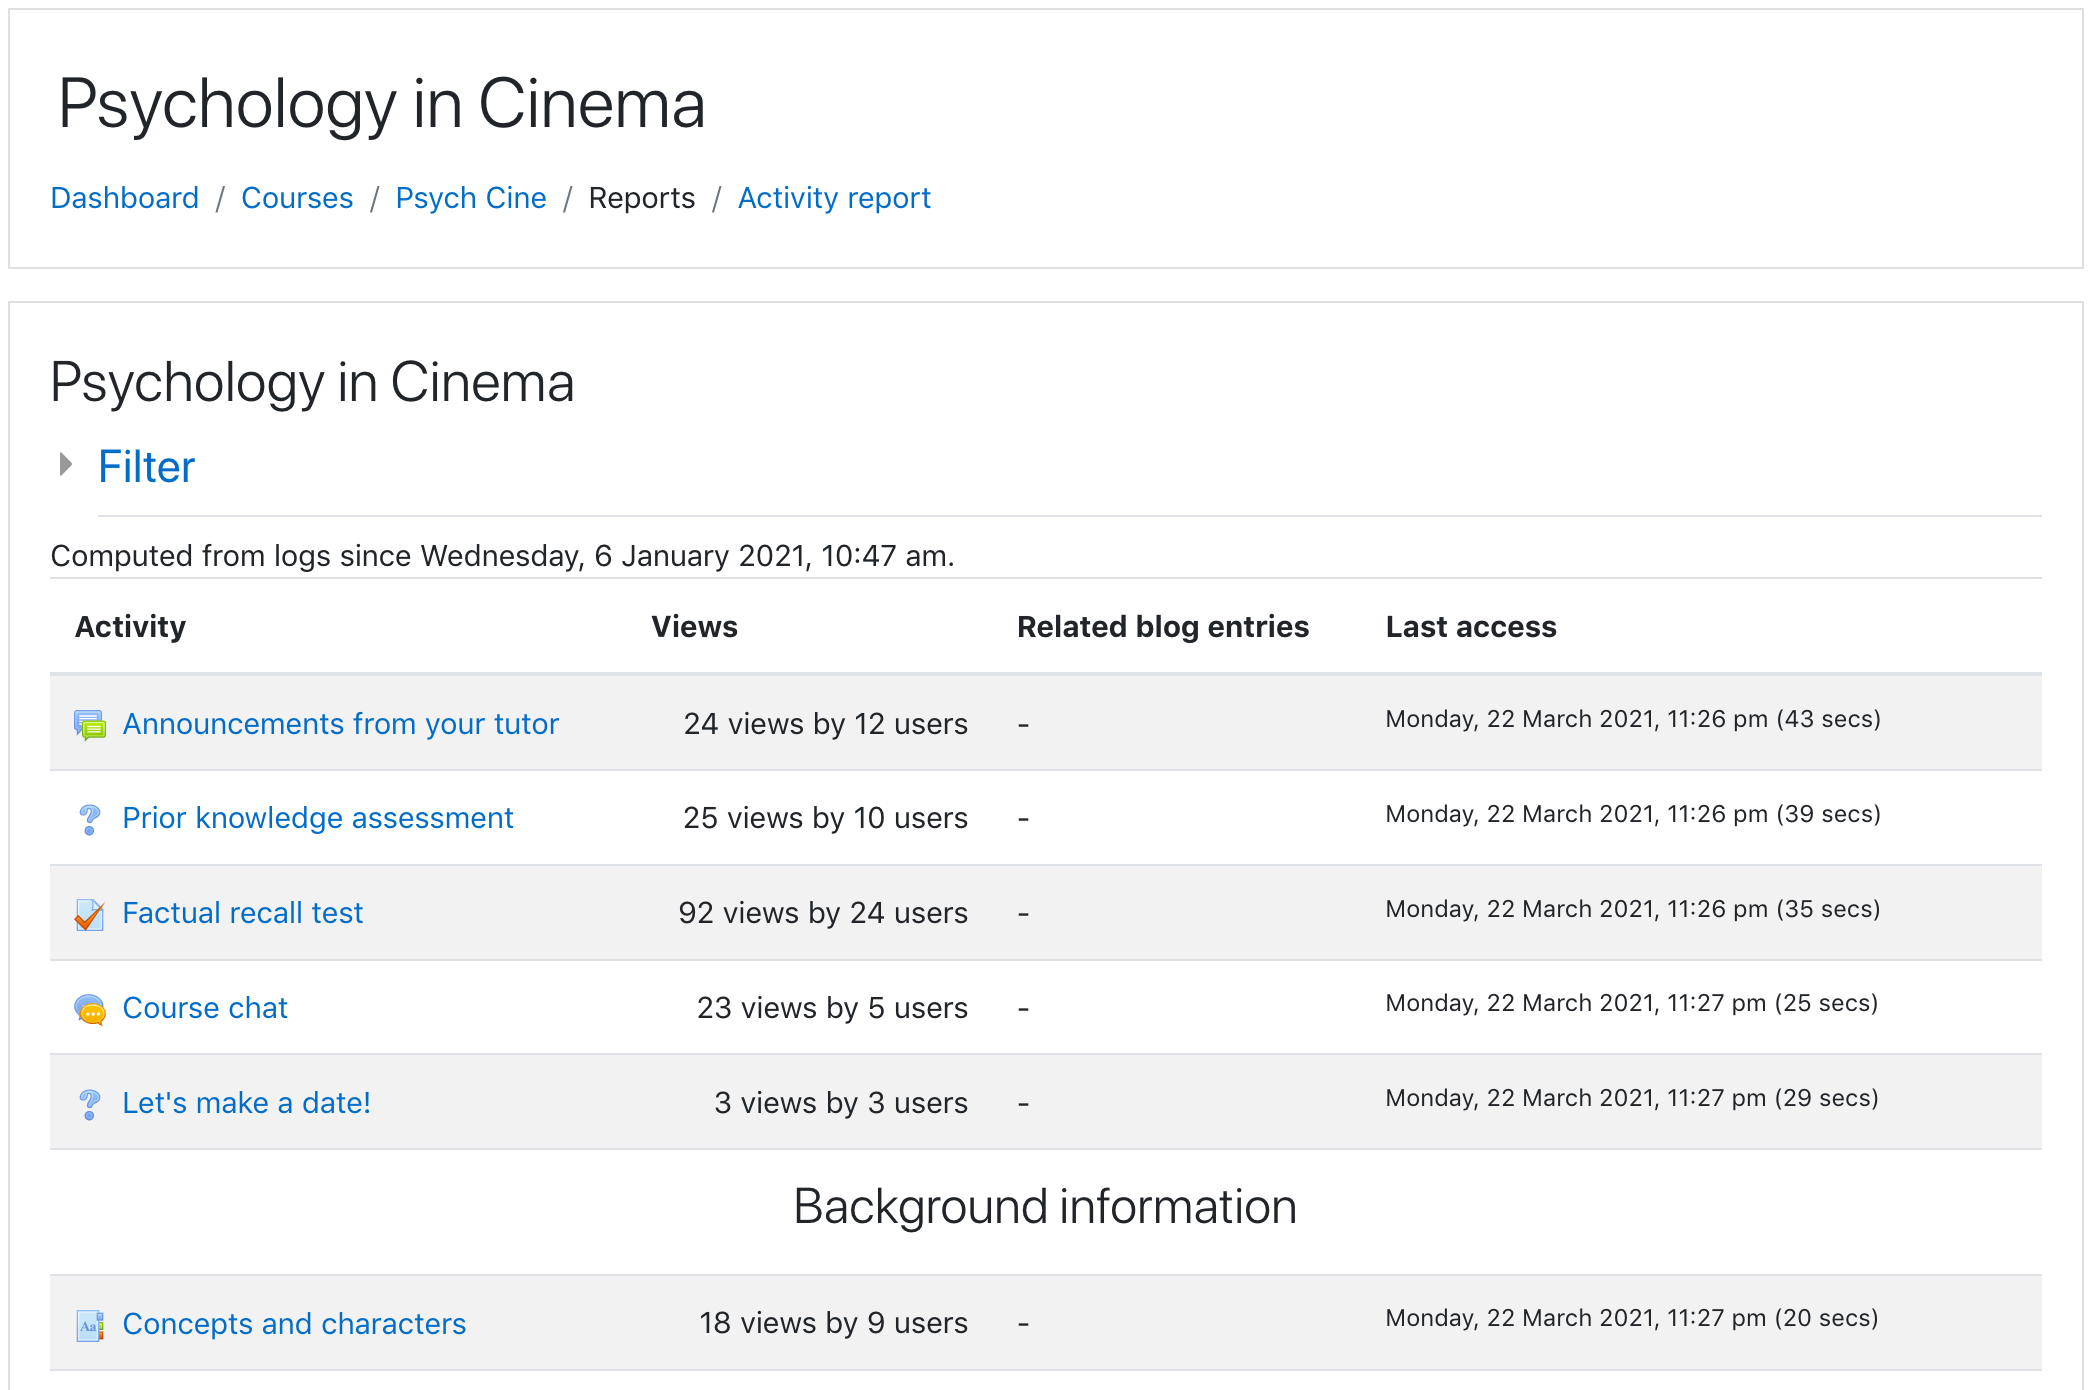Click the question icon beside Prior knowledge assessment
Viewport: 2094px width, 1390px height.
click(90, 819)
